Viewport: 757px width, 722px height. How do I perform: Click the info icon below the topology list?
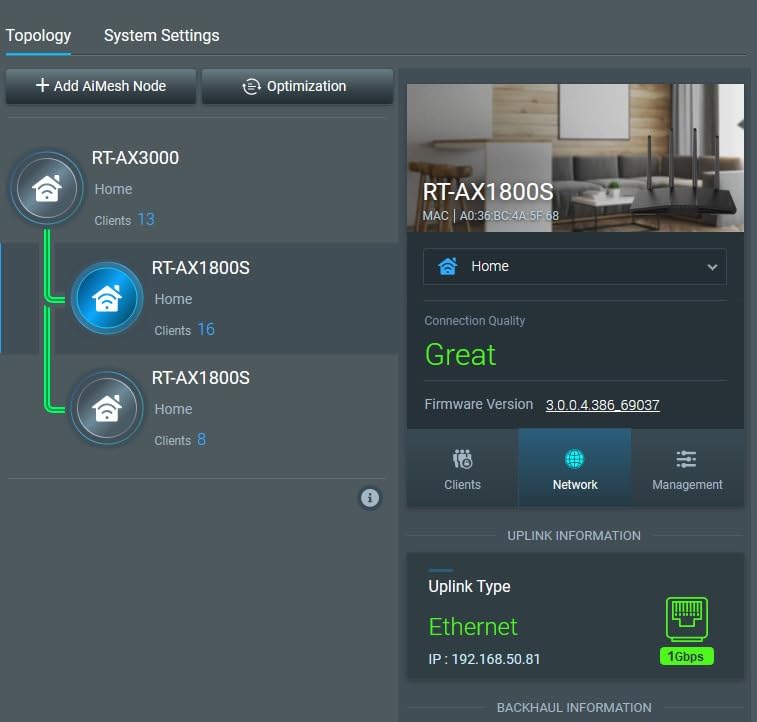370,498
